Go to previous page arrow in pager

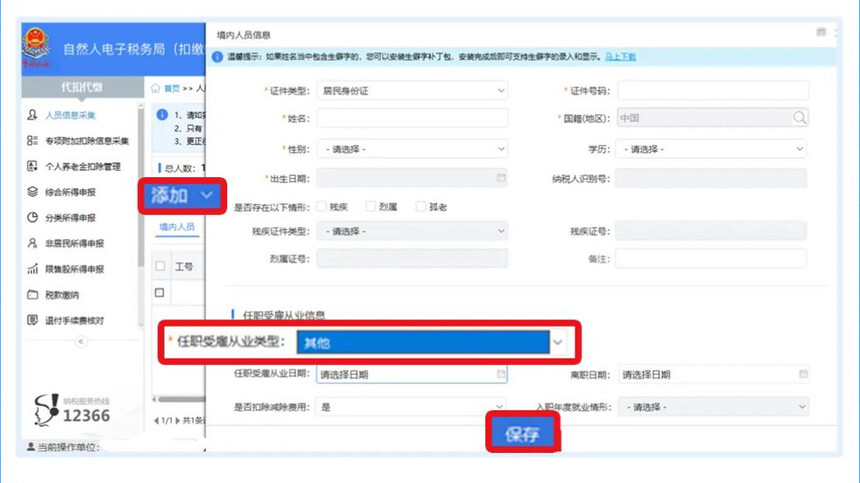pos(156,421)
